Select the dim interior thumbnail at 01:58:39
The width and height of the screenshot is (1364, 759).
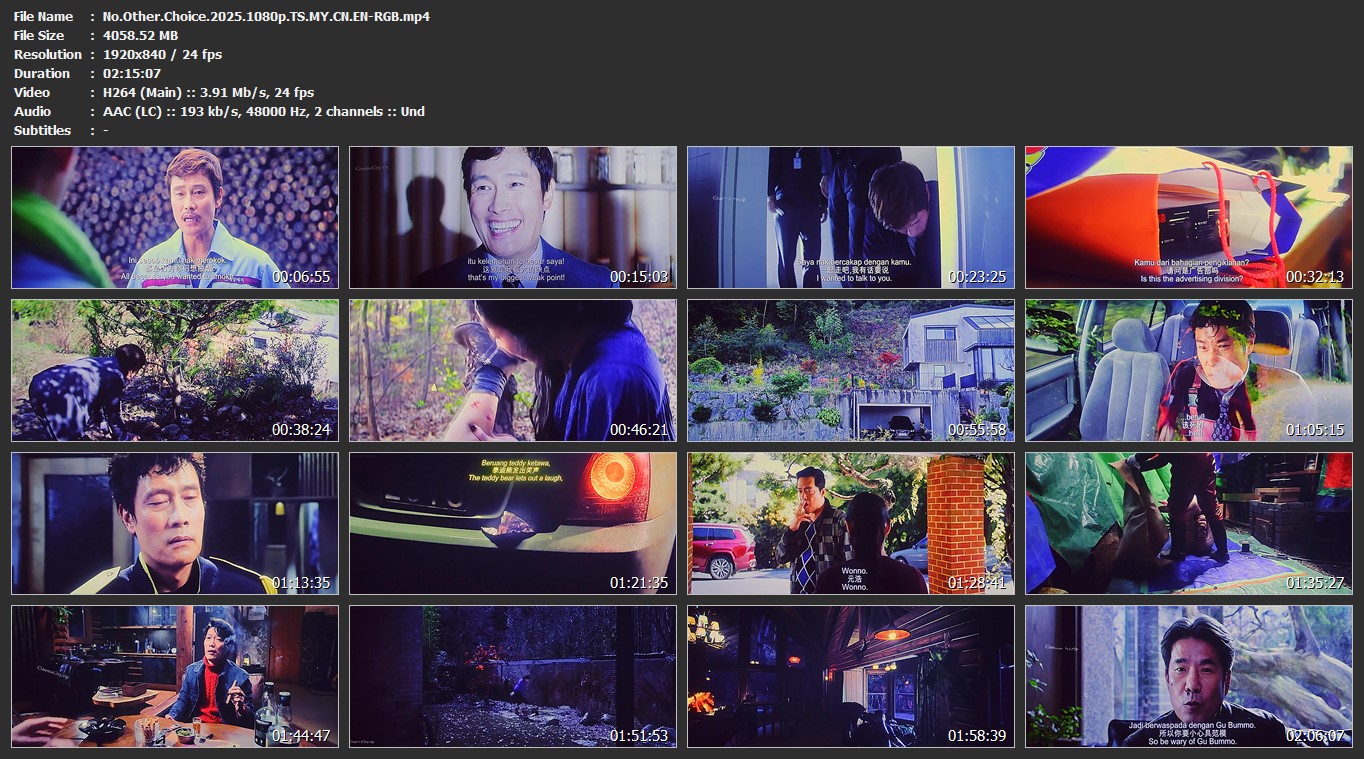(851, 676)
